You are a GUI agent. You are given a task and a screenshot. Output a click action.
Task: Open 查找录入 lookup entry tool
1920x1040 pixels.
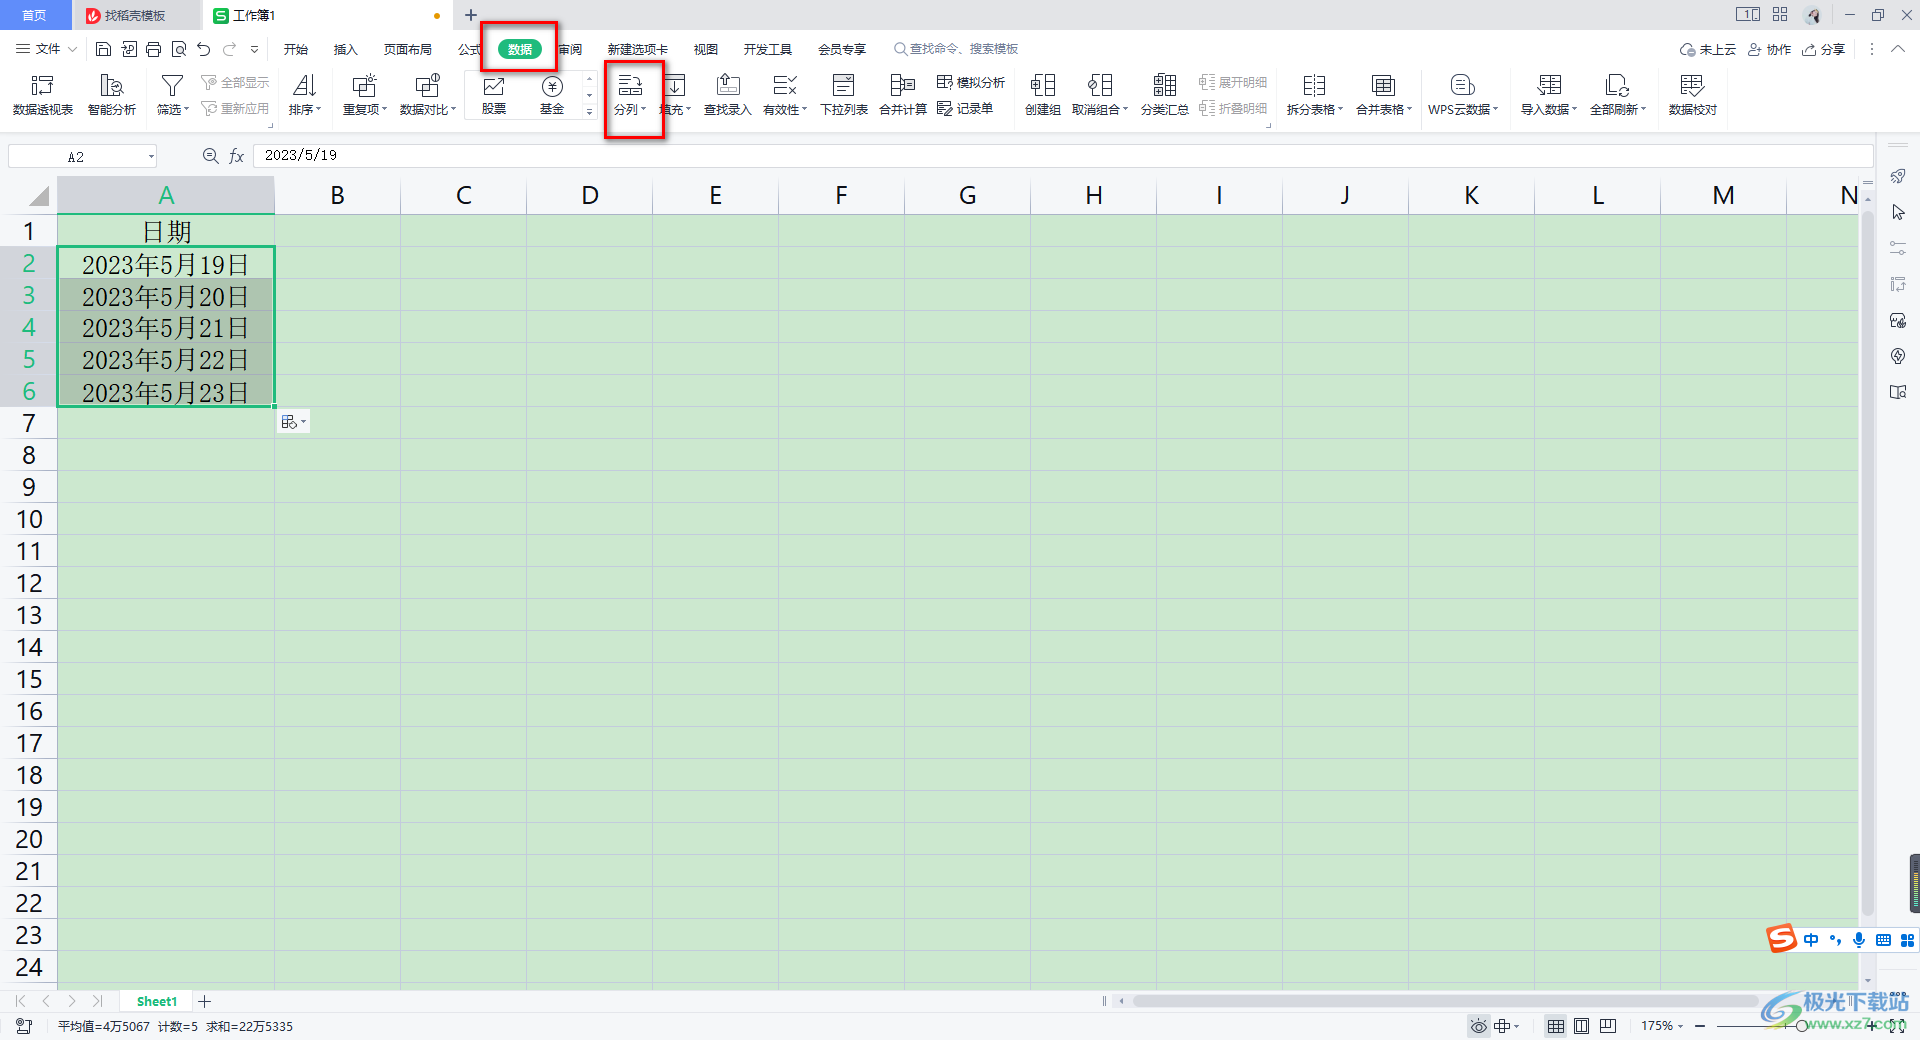(728, 95)
